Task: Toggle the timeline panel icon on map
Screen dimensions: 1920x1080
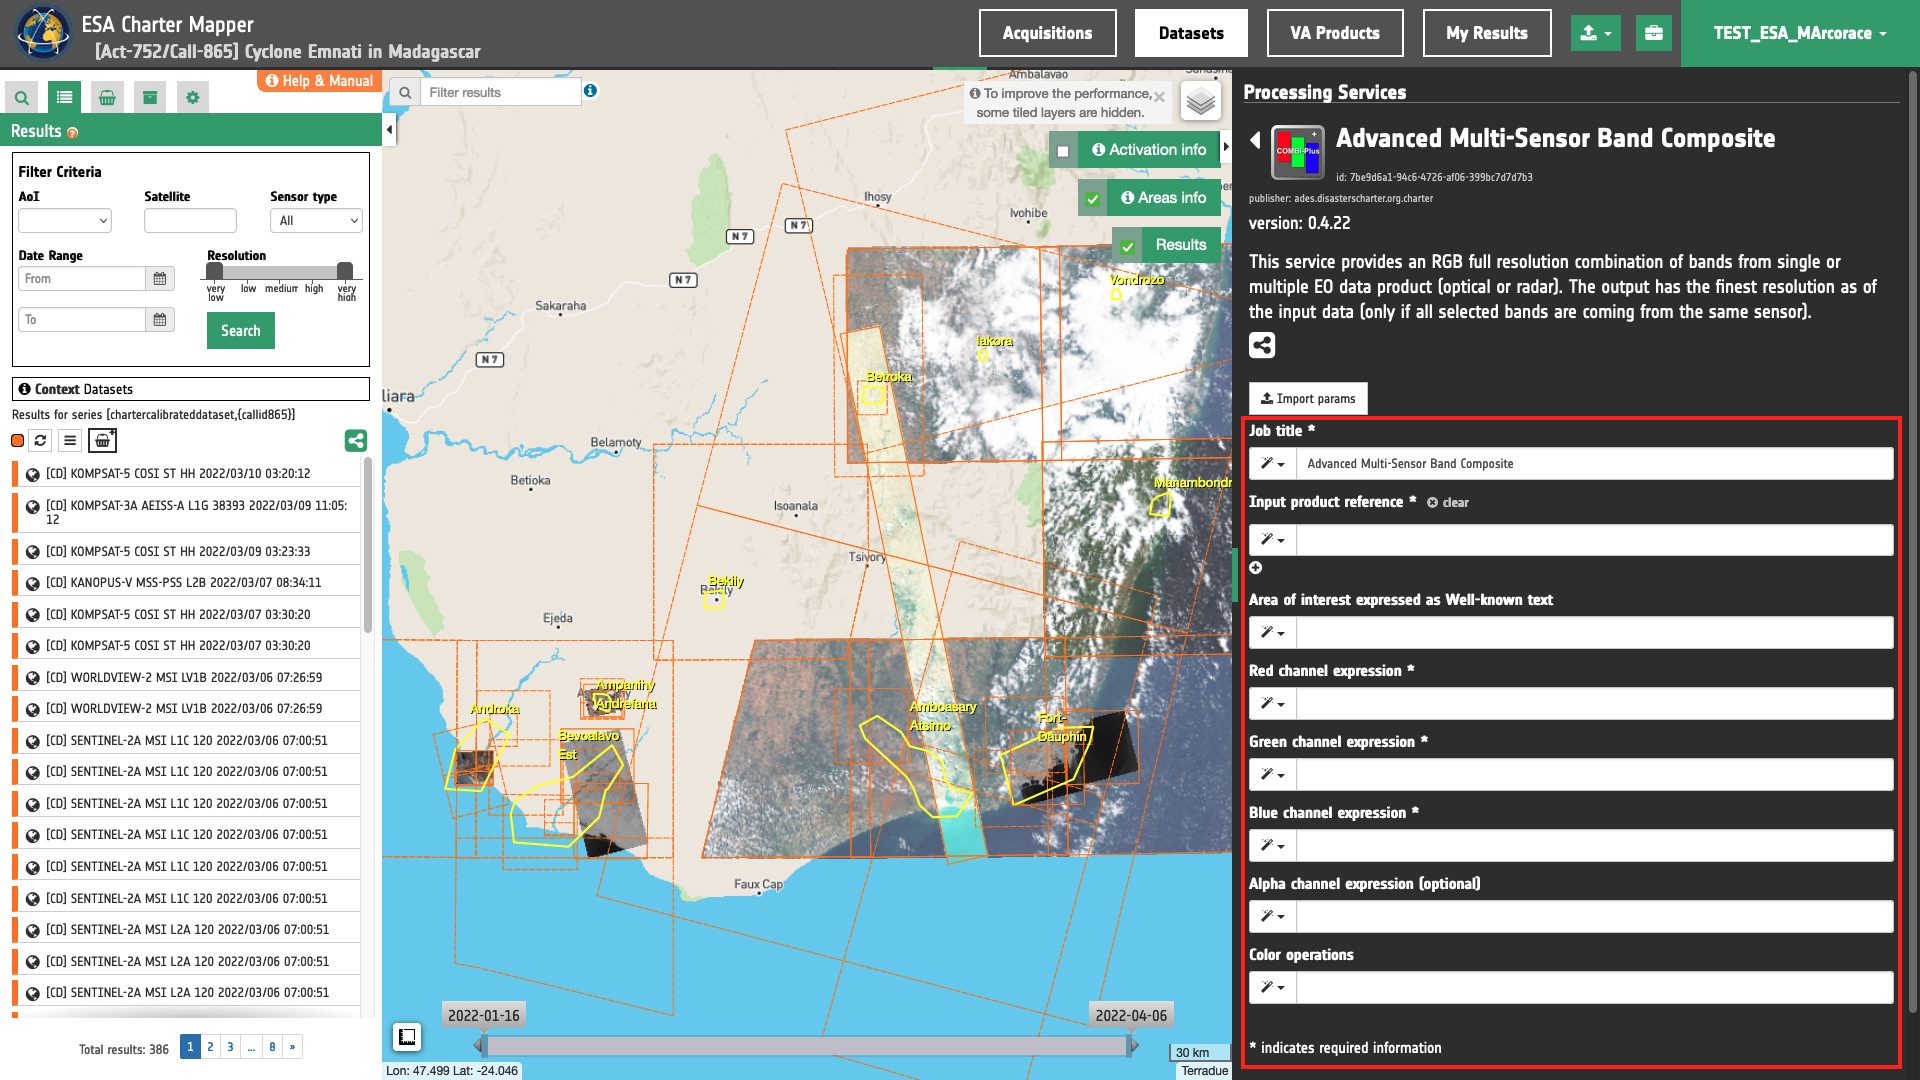Action: [x=407, y=1037]
